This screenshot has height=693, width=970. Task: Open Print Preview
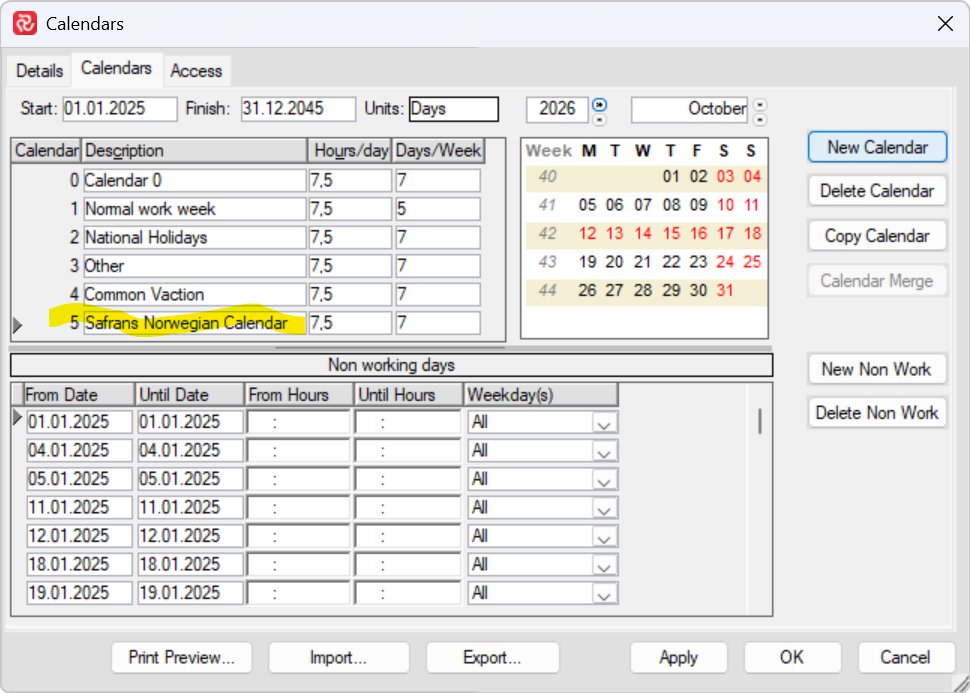click(x=181, y=657)
